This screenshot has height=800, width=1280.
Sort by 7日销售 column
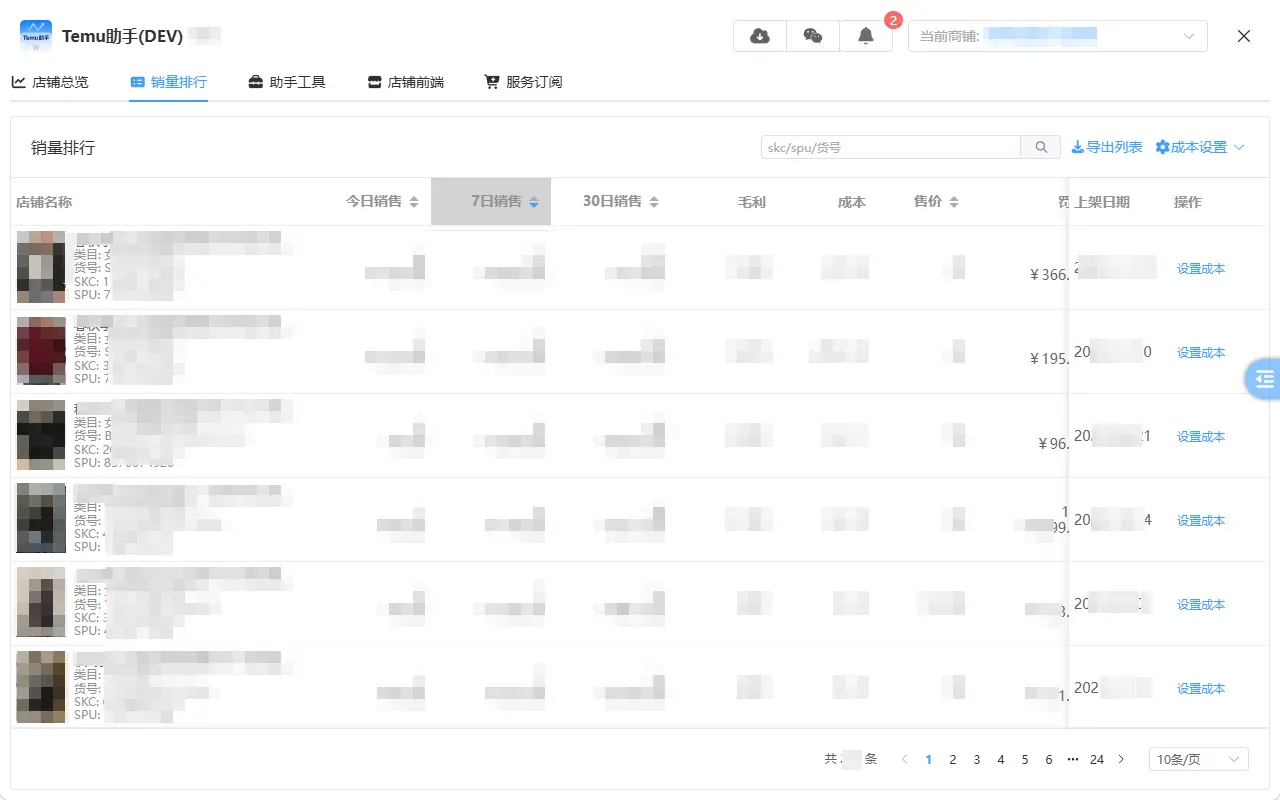click(x=505, y=202)
